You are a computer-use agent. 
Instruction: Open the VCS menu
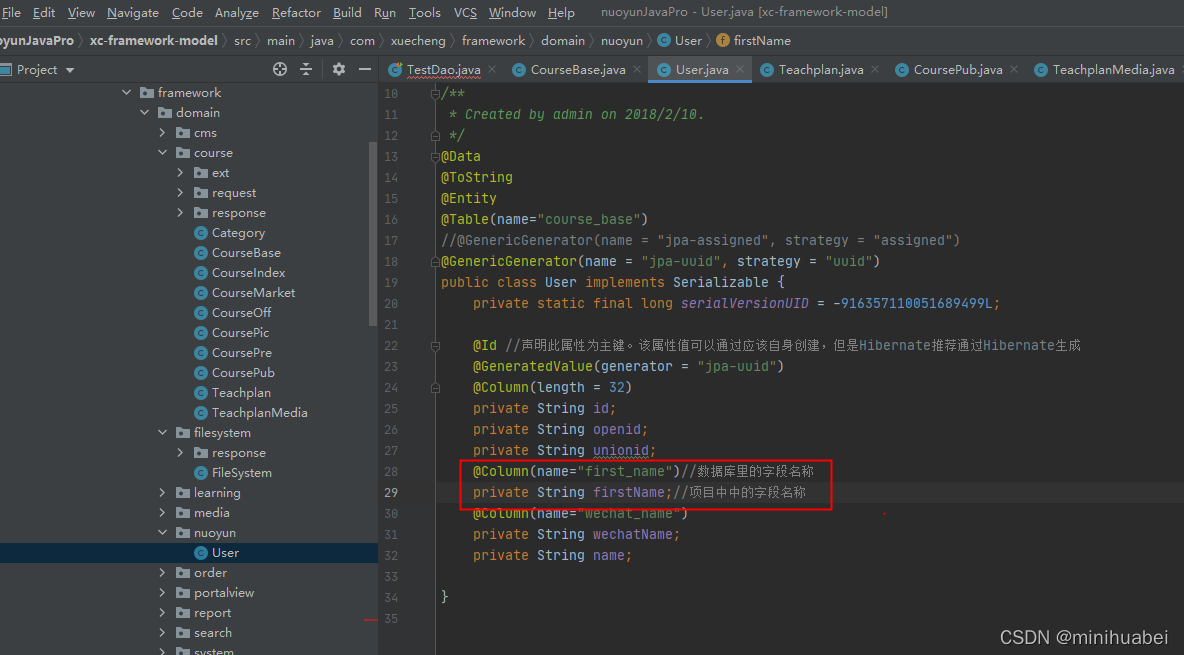pyautogui.click(x=465, y=13)
